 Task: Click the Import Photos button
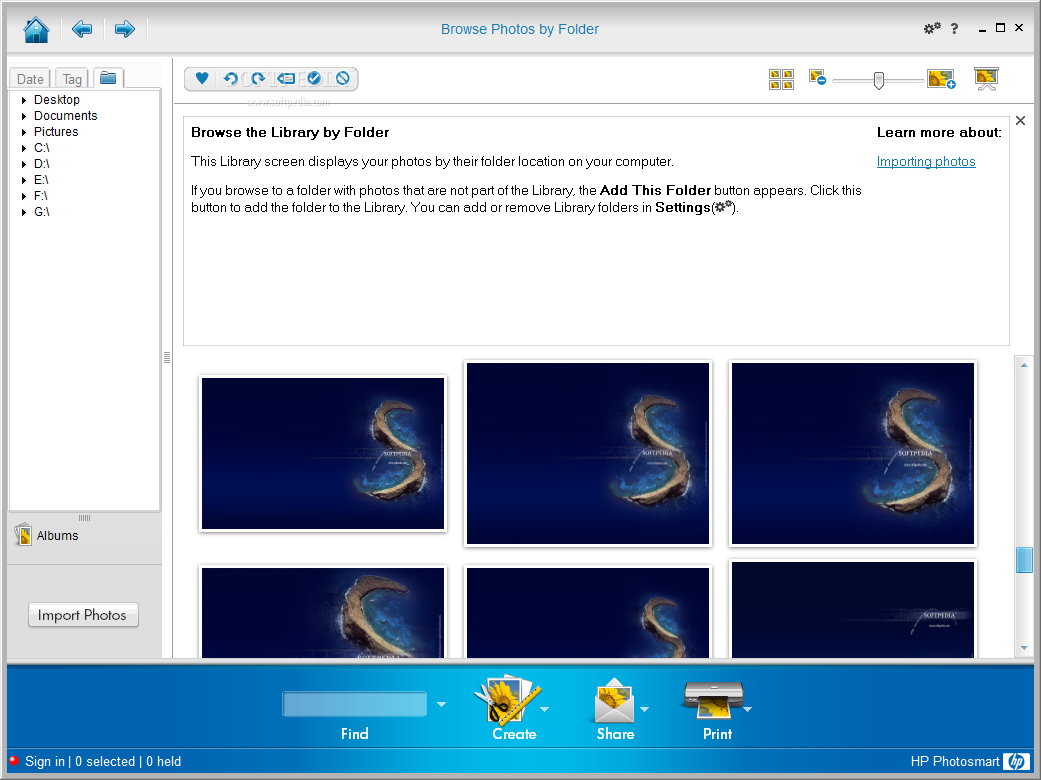(x=83, y=615)
